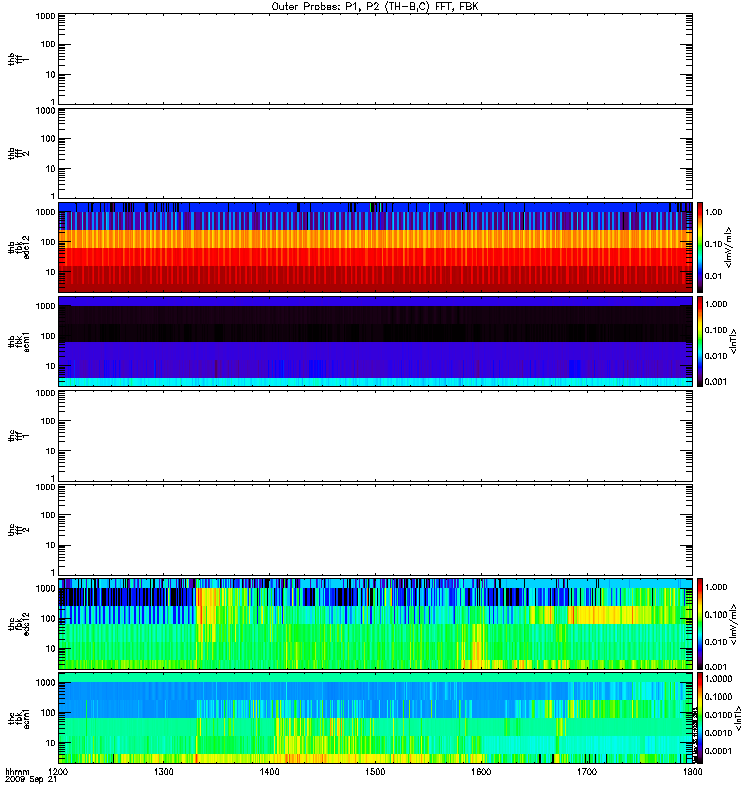Image resolution: width=750 pixels, height=800 pixels.
Task: Click the '0.001' value on thb scm1 color bar
Action: [716, 382]
